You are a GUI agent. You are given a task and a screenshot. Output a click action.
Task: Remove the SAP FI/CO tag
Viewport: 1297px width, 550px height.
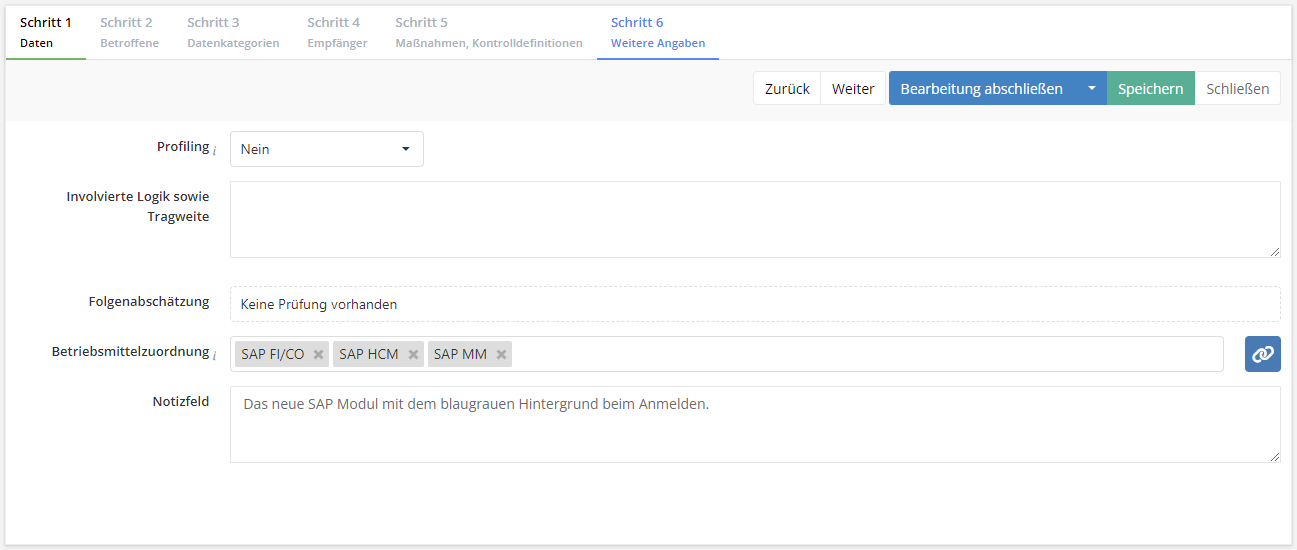click(x=318, y=354)
